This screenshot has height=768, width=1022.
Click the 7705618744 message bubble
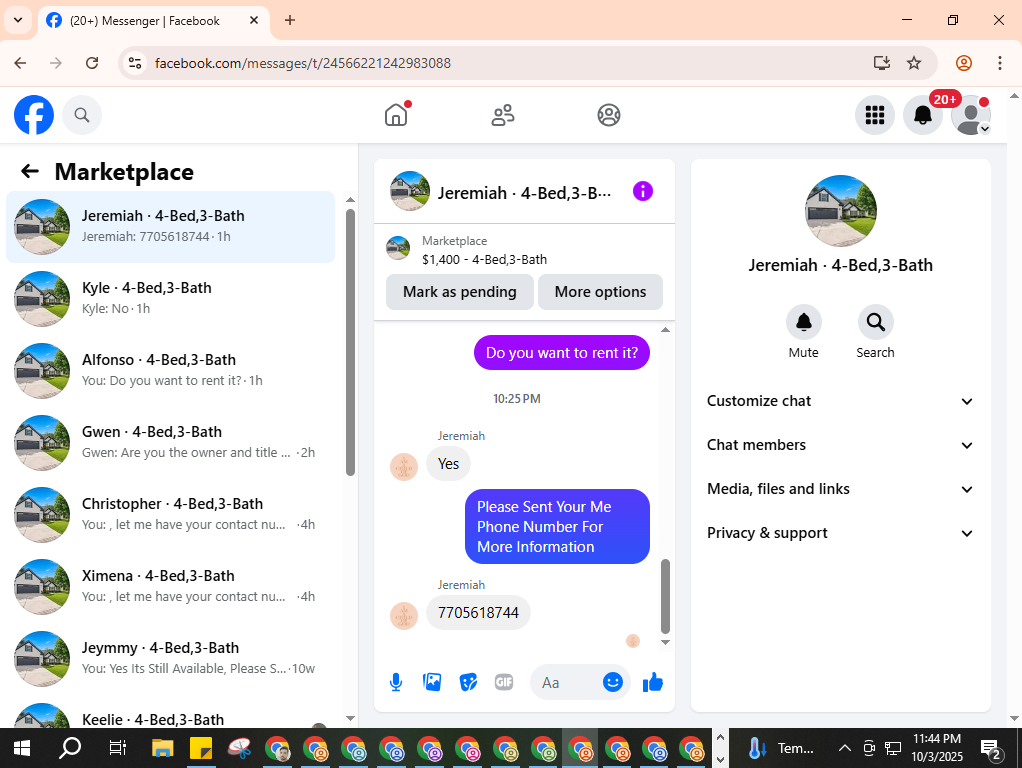pos(478,613)
